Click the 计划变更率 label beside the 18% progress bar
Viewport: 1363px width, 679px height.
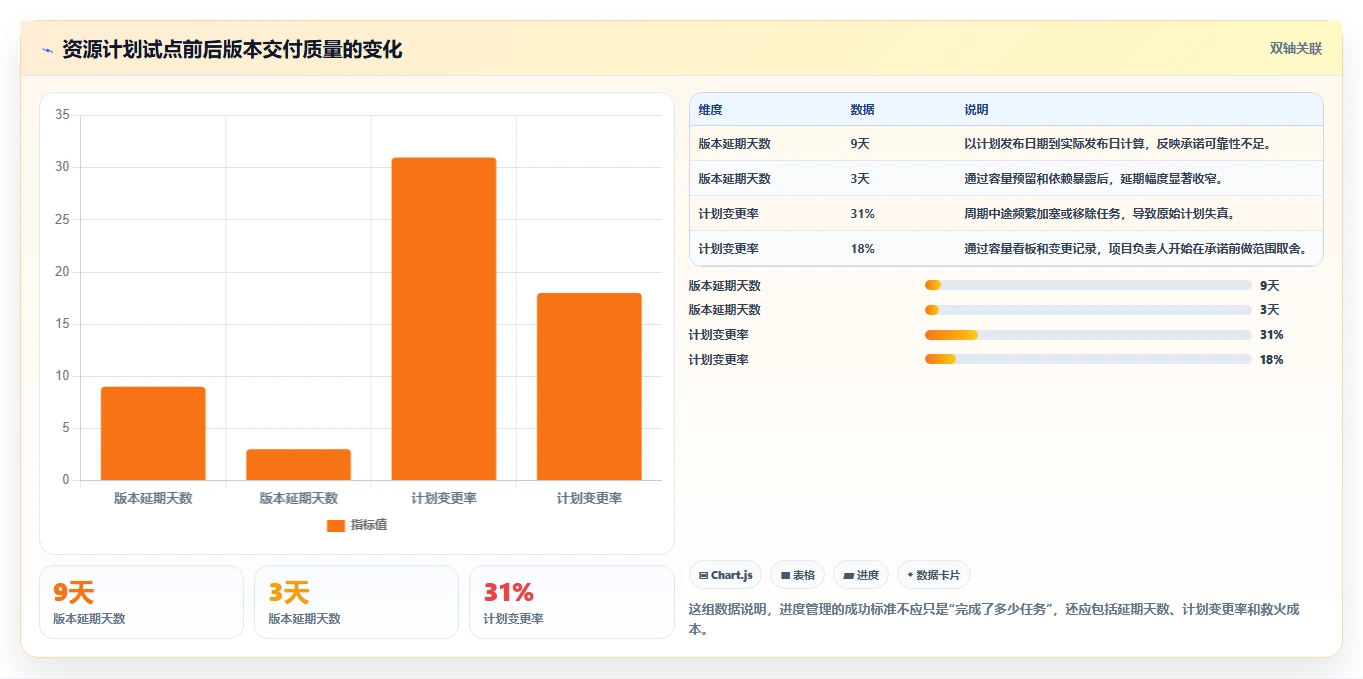tap(718, 359)
